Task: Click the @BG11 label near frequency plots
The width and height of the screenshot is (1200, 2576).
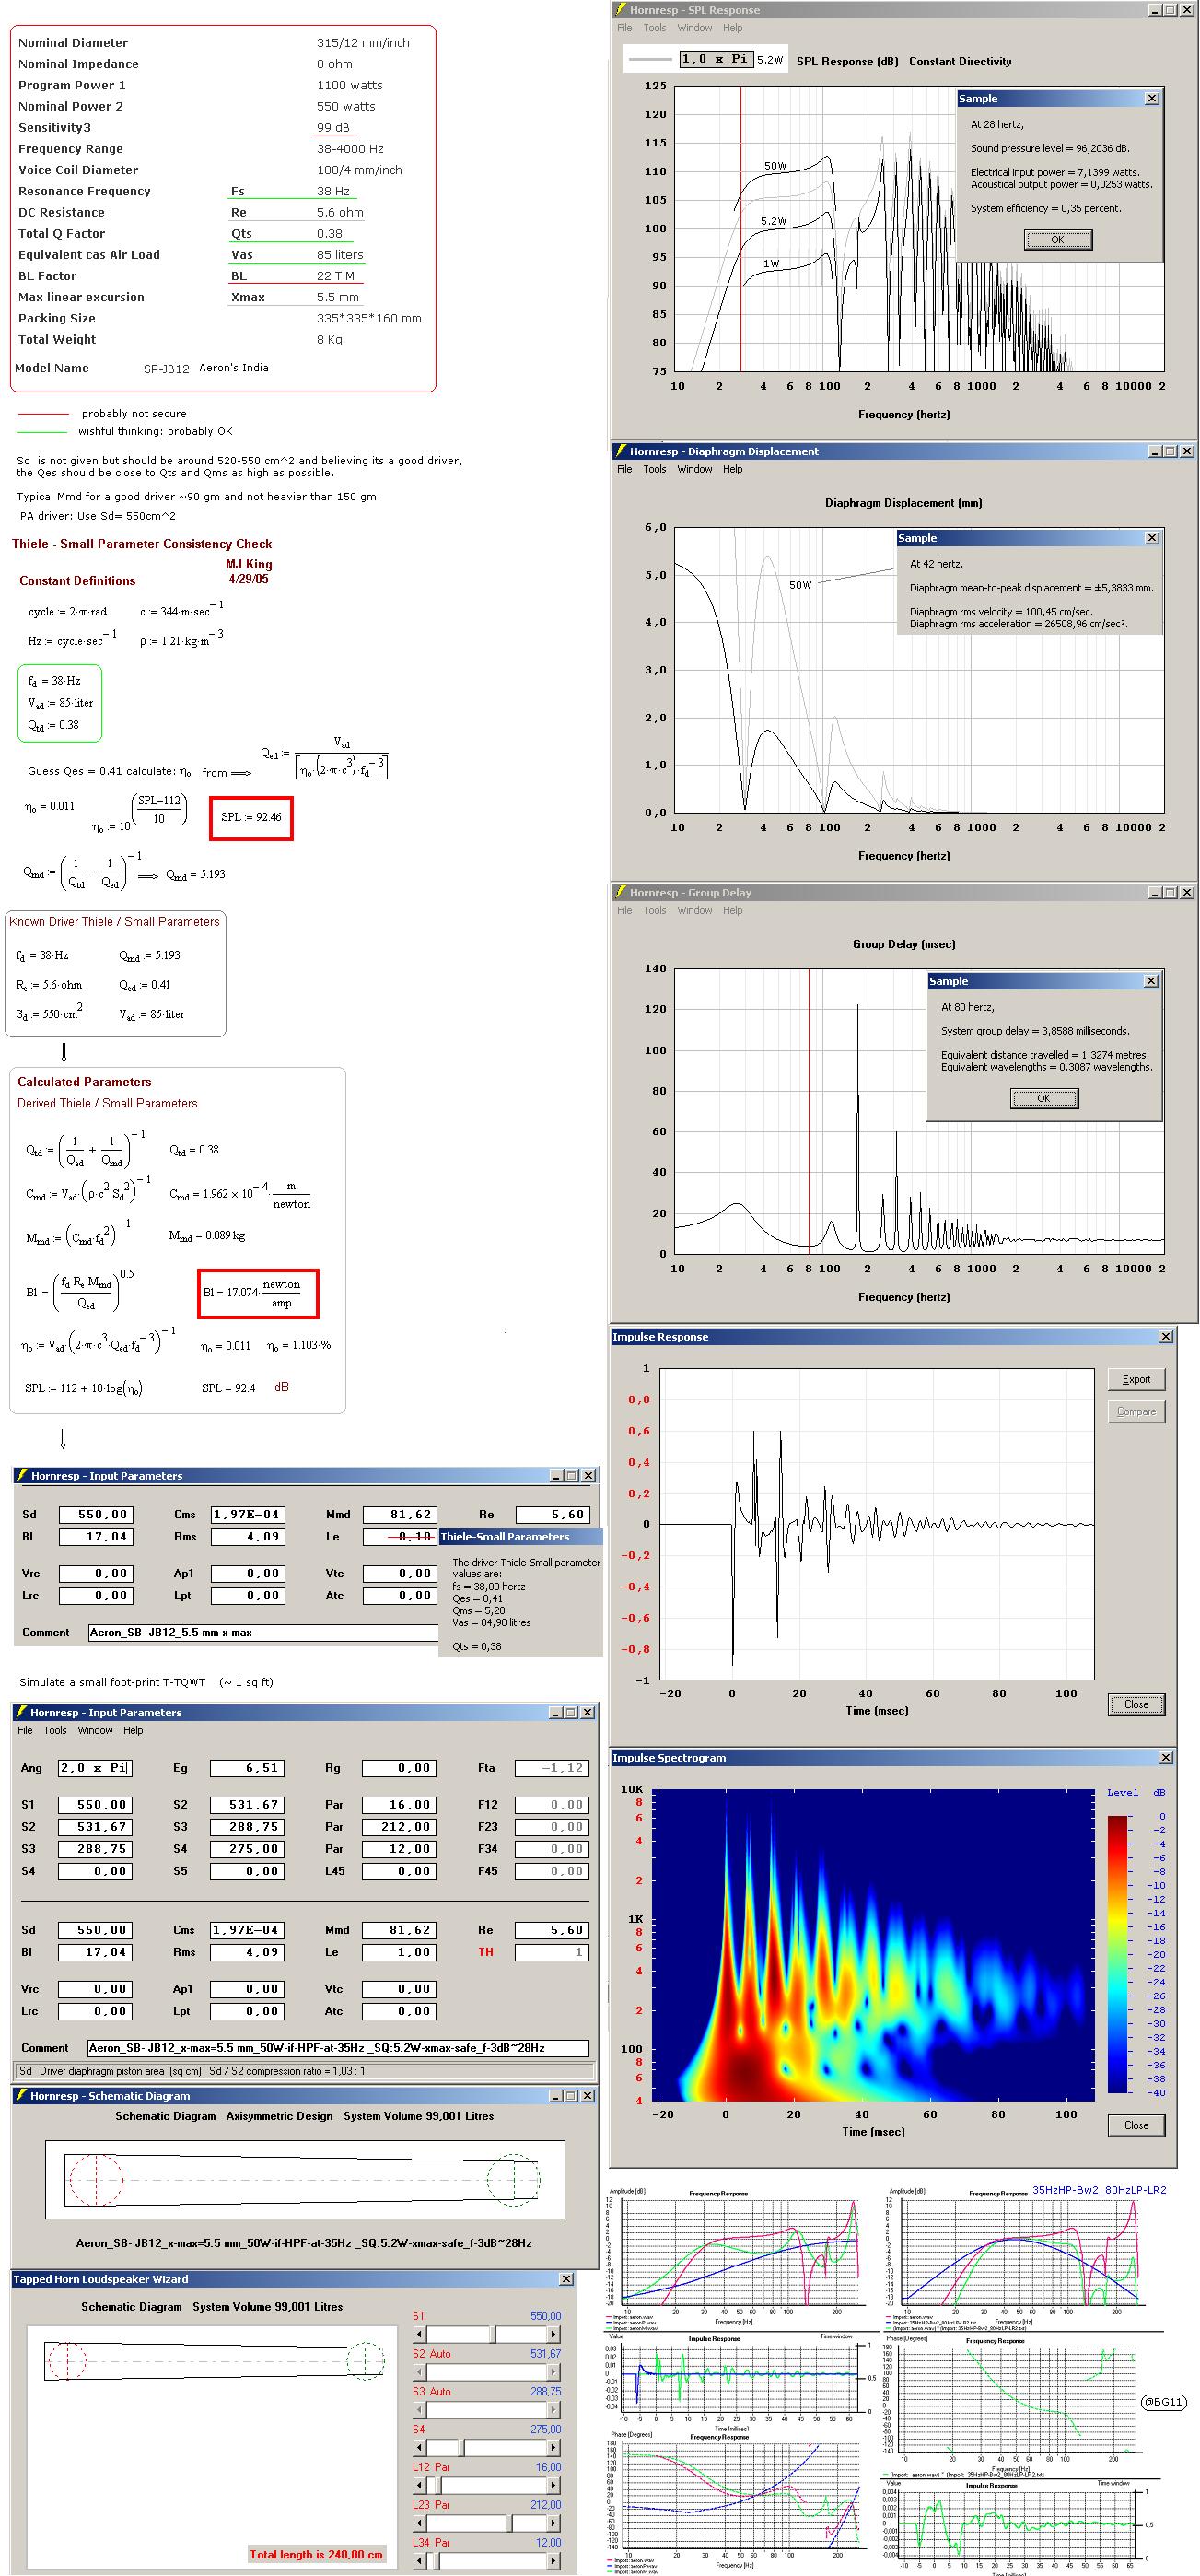Action: click(1163, 2402)
